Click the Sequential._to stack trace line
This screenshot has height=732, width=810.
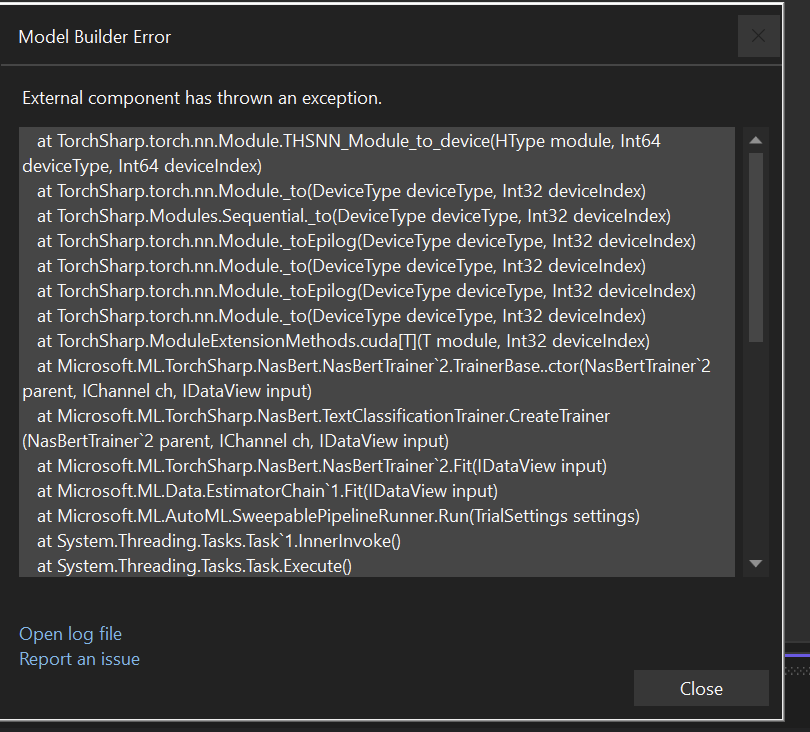pyautogui.click(x=354, y=216)
